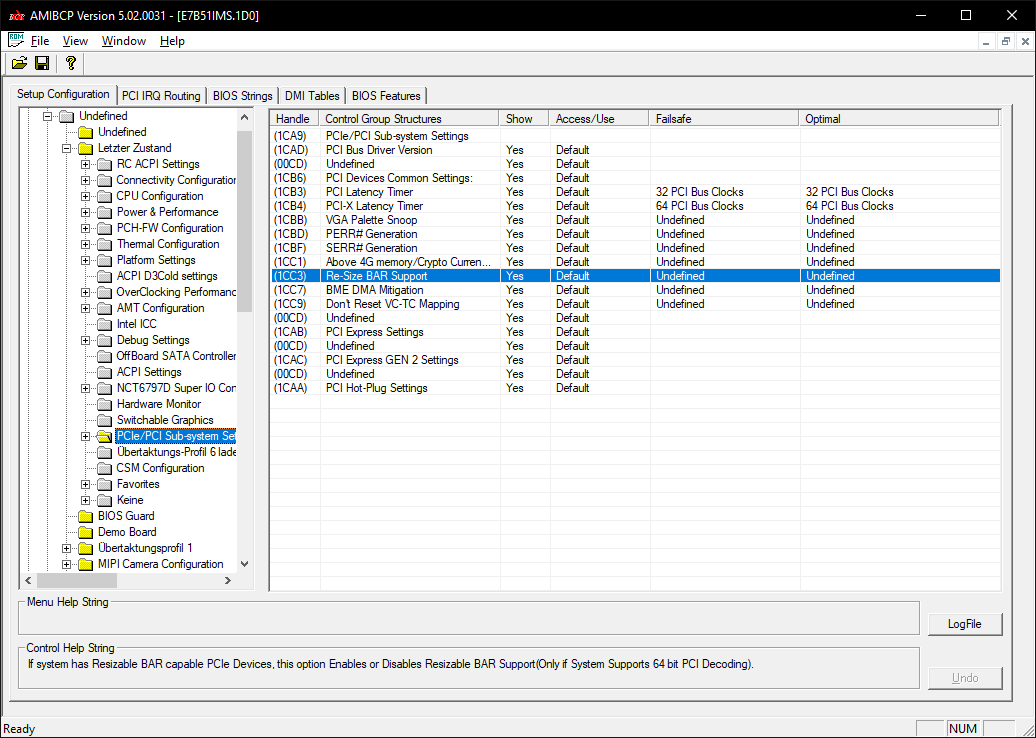The width and height of the screenshot is (1036, 738).
Task: Click the tree scroll down arrow
Action: pos(244,564)
